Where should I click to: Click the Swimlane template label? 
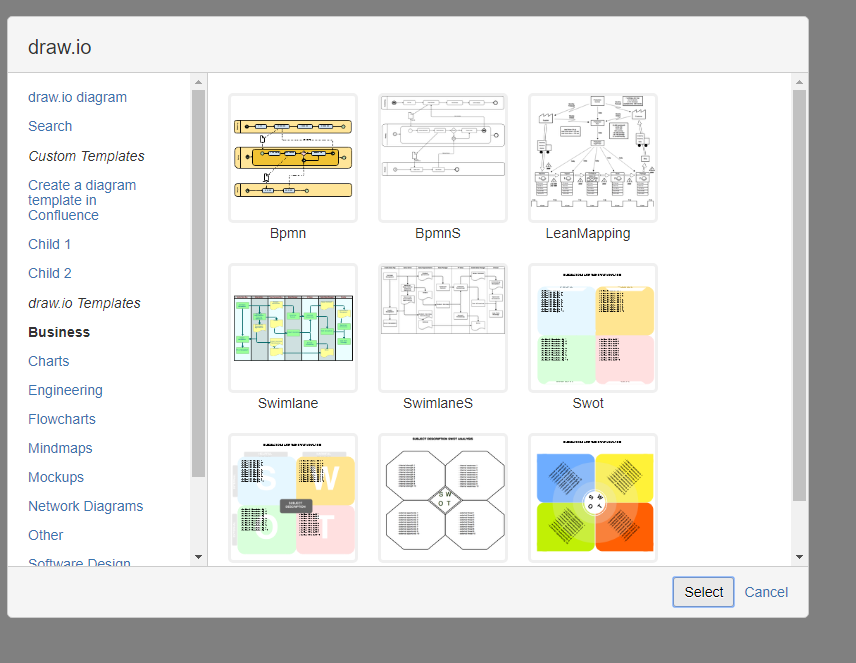tap(288, 403)
